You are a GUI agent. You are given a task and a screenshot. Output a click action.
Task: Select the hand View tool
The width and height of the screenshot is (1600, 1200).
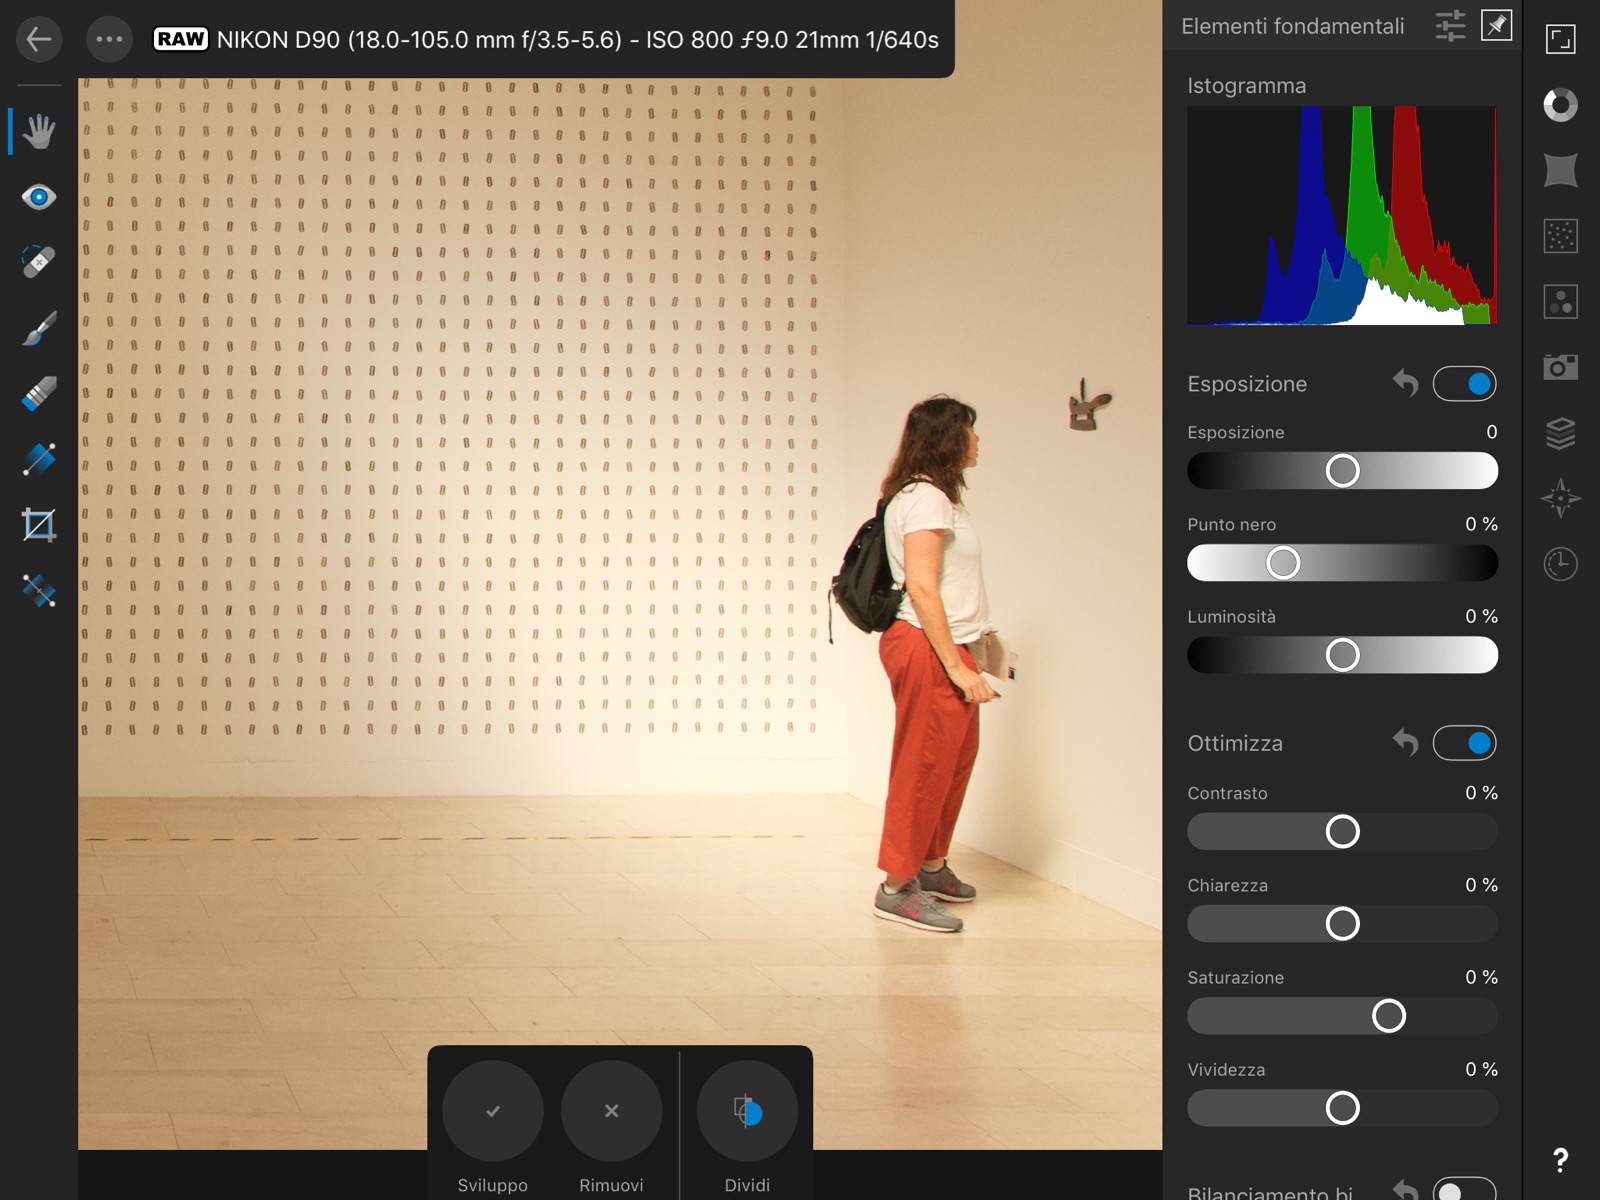pyautogui.click(x=39, y=131)
